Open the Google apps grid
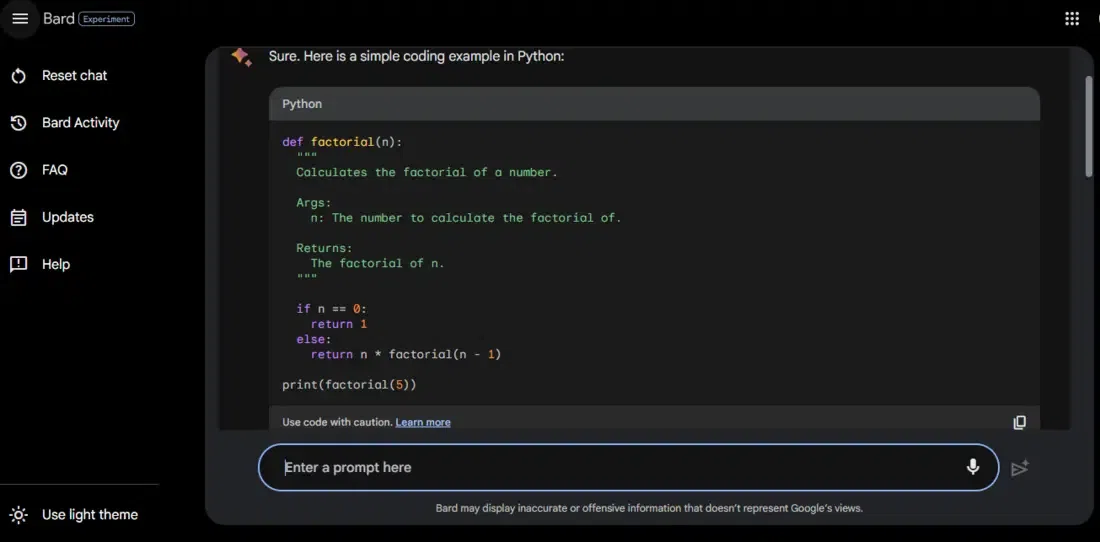This screenshot has width=1100, height=542. click(x=1072, y=19)
